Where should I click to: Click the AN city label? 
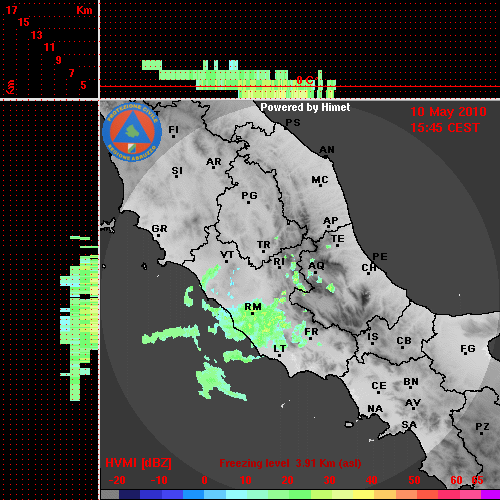[x=327, y=150]
